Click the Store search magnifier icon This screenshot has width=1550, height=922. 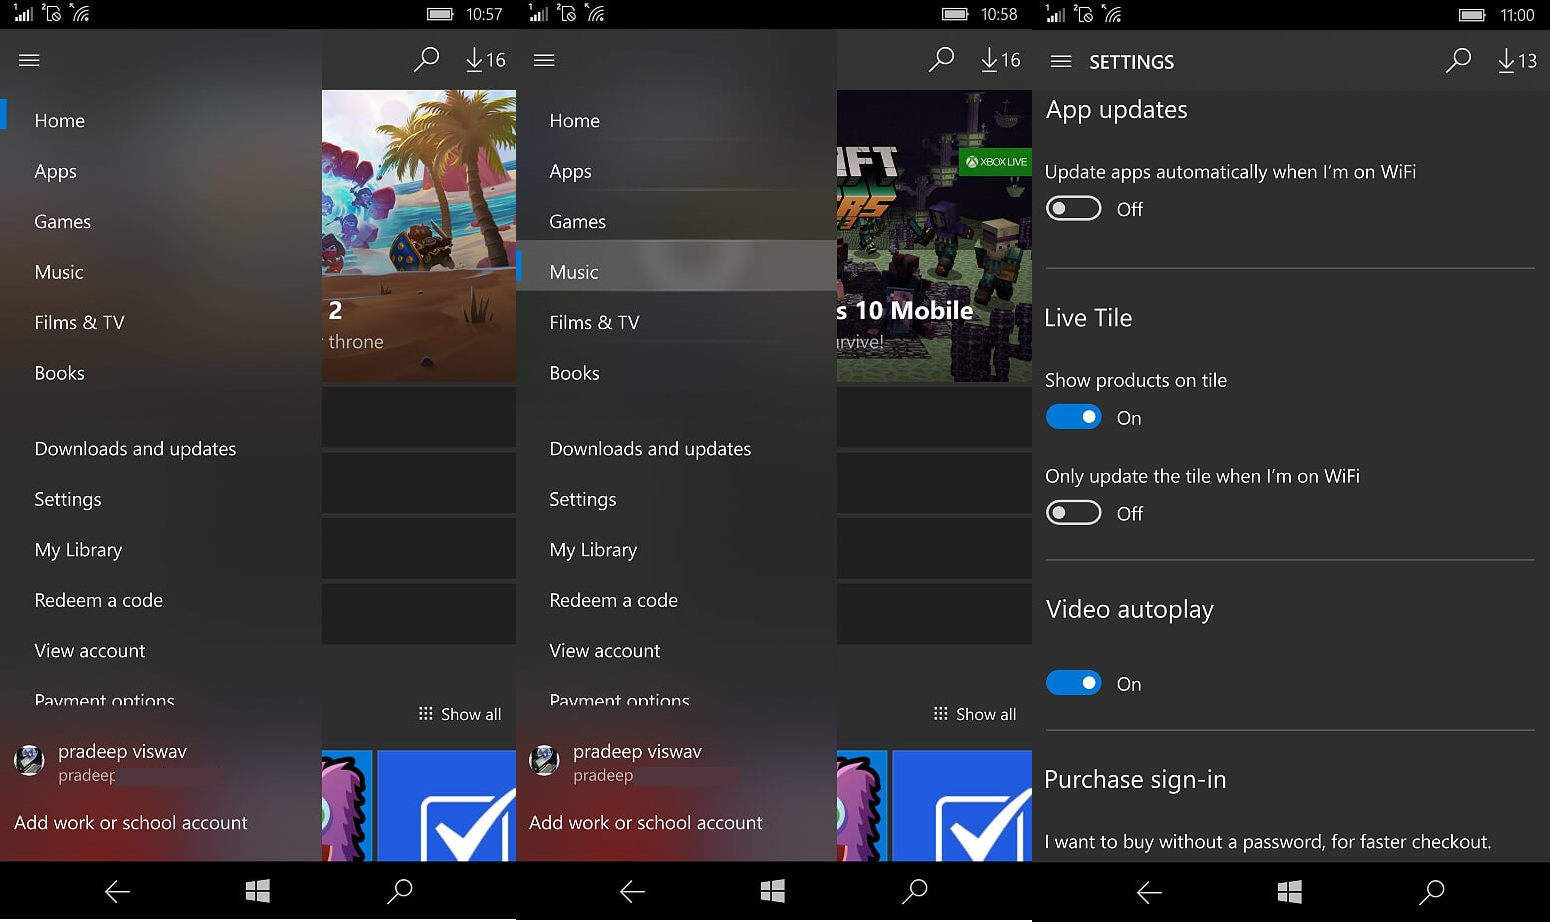[426, 60]
